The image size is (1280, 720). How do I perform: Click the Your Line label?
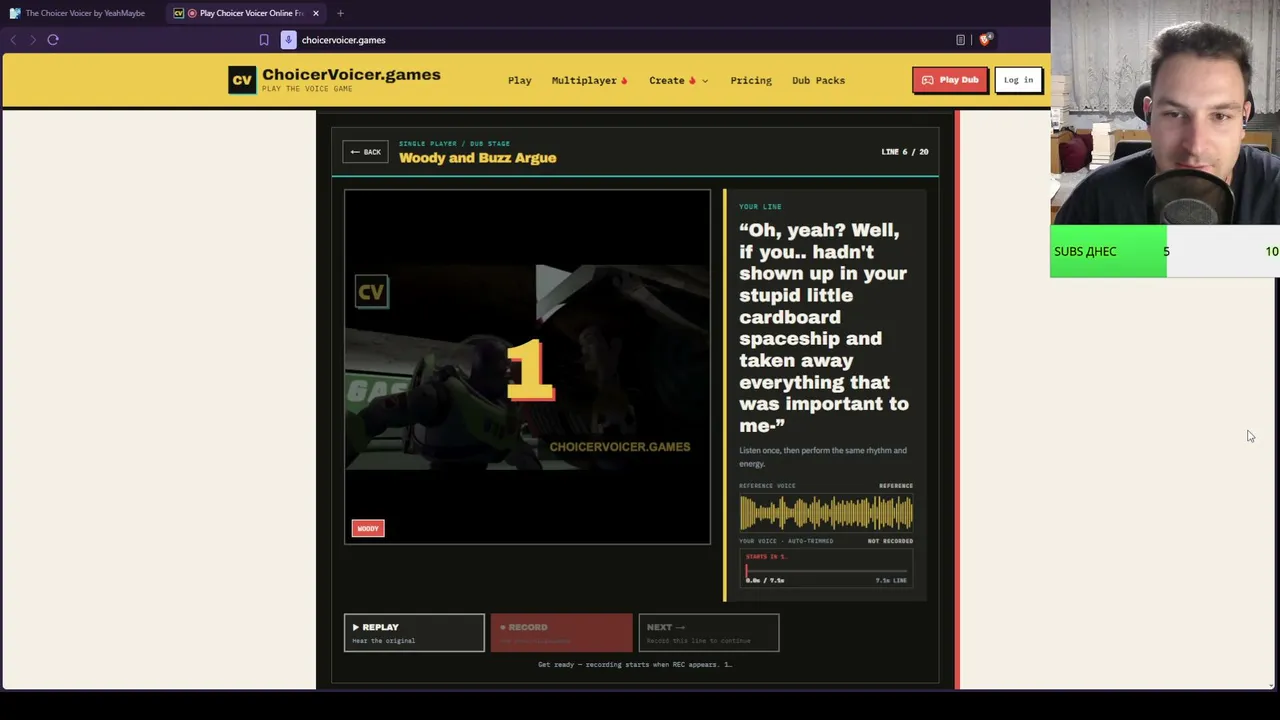click(x=760, y=207)
